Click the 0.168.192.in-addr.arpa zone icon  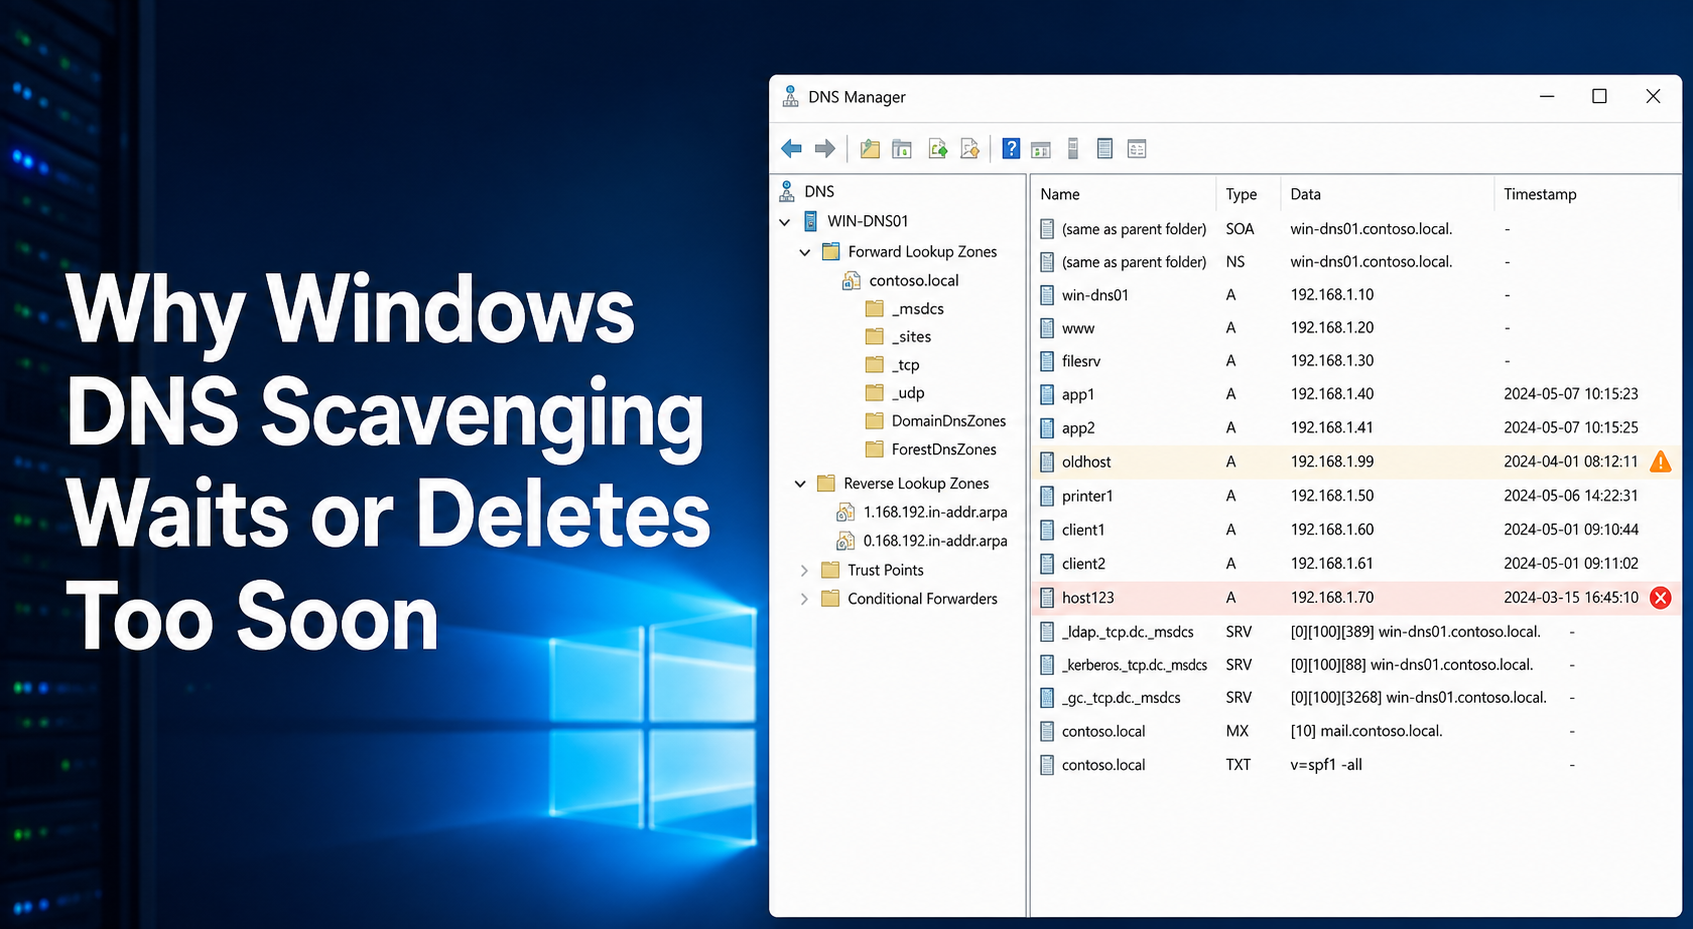pos(845,541)
